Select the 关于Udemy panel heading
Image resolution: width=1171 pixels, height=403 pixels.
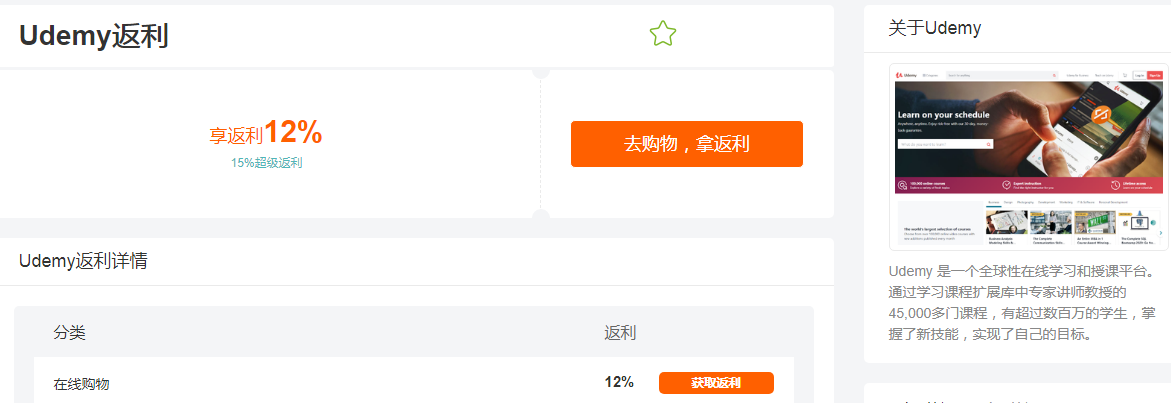tap(934, 28)
